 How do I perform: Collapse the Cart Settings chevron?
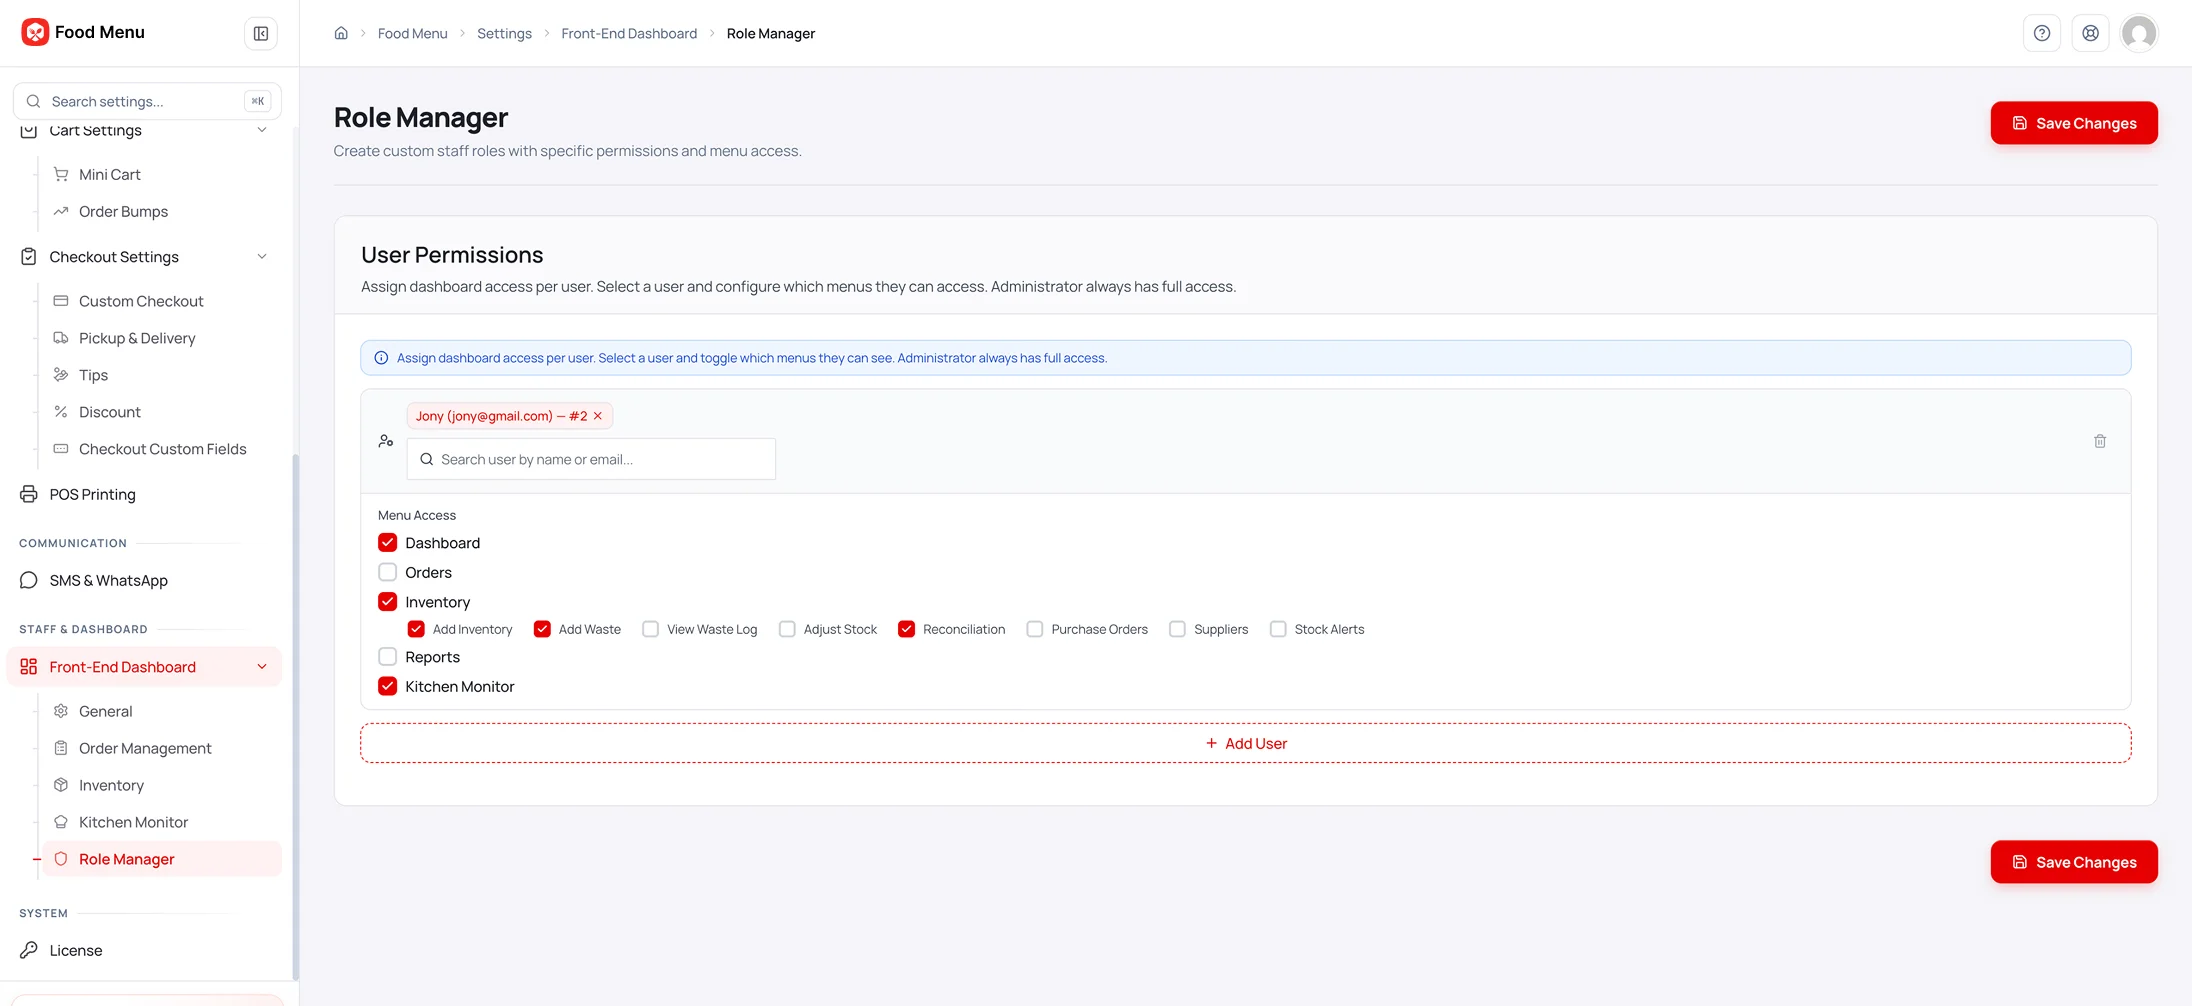pos(262,130)
